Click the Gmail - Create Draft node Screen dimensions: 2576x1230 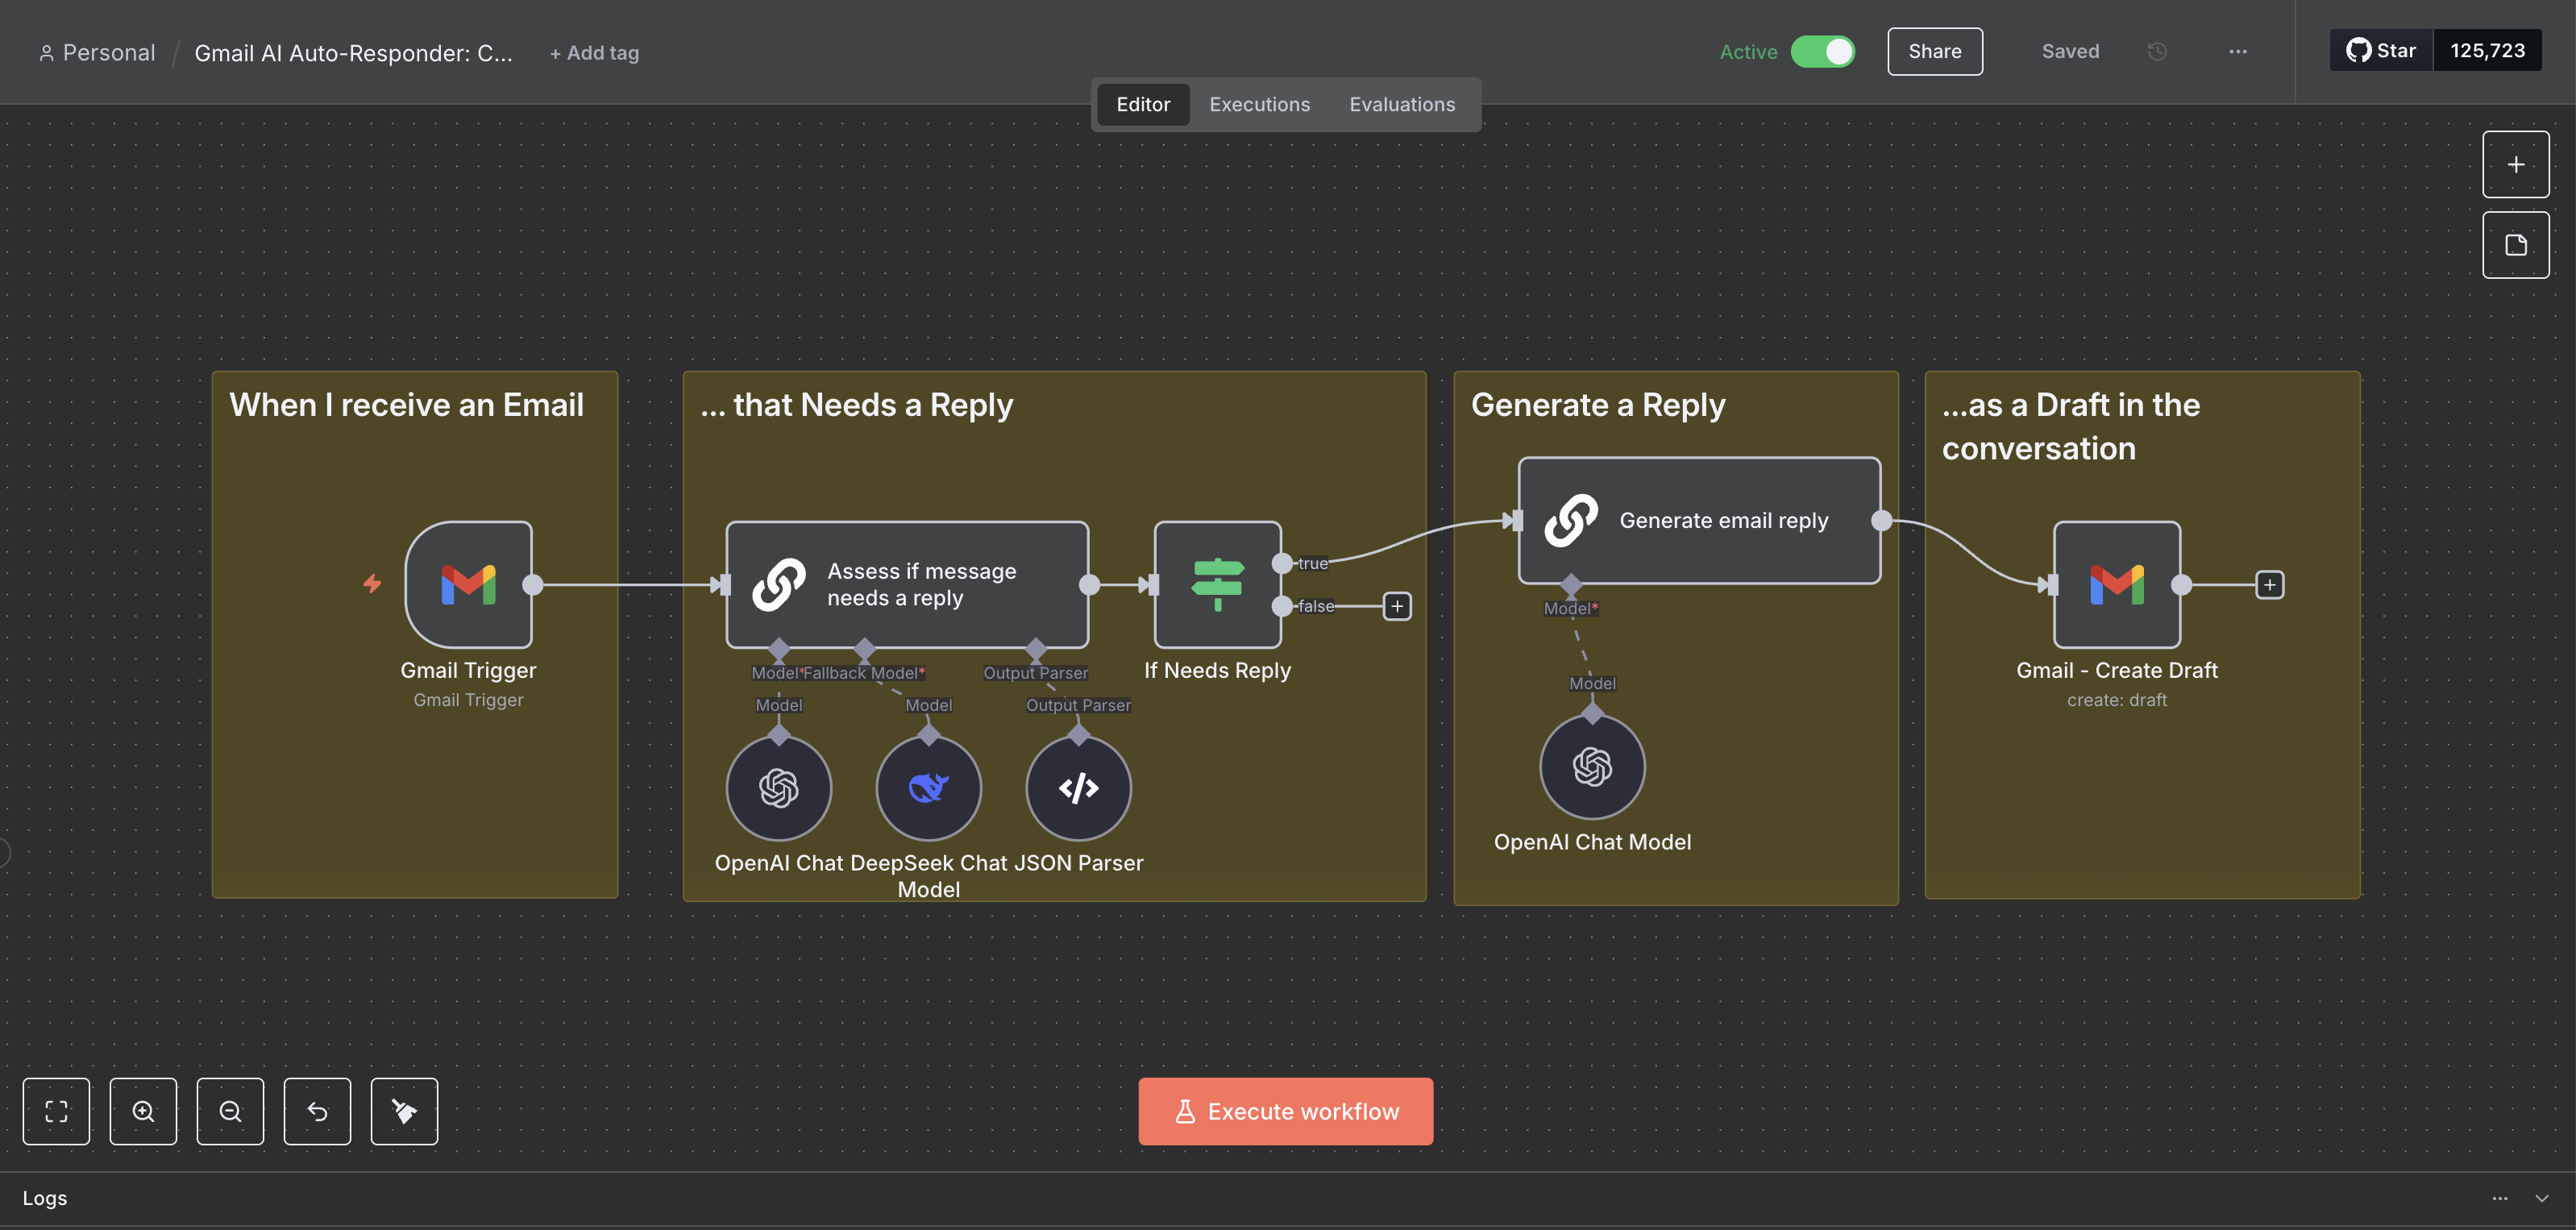[x=2116, y=584]
